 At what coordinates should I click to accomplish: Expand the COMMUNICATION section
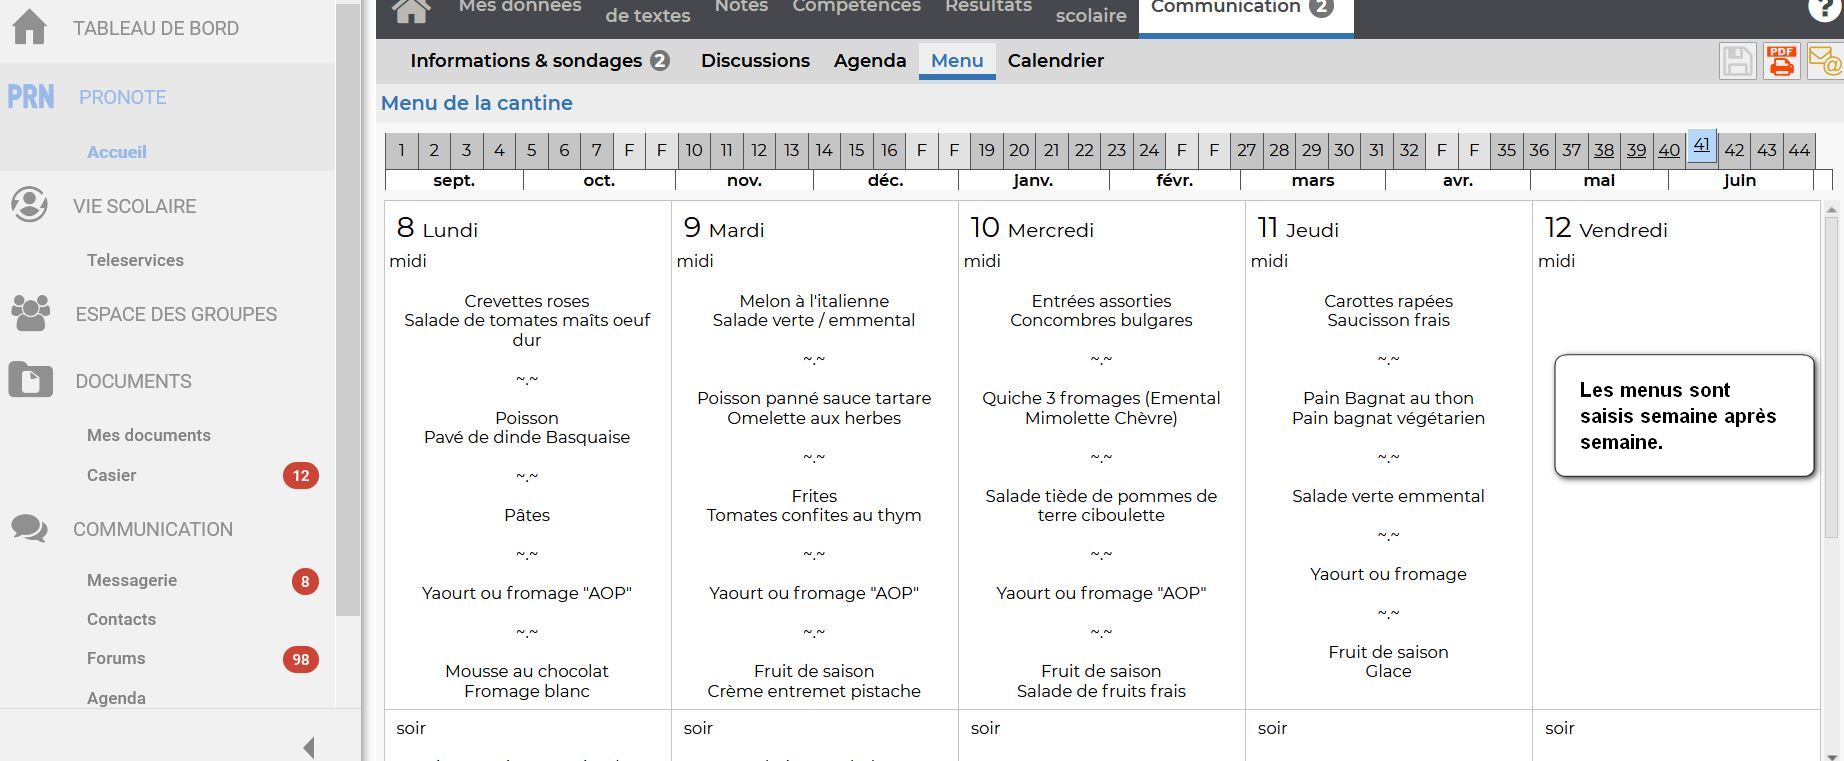(x=153, y=529)
